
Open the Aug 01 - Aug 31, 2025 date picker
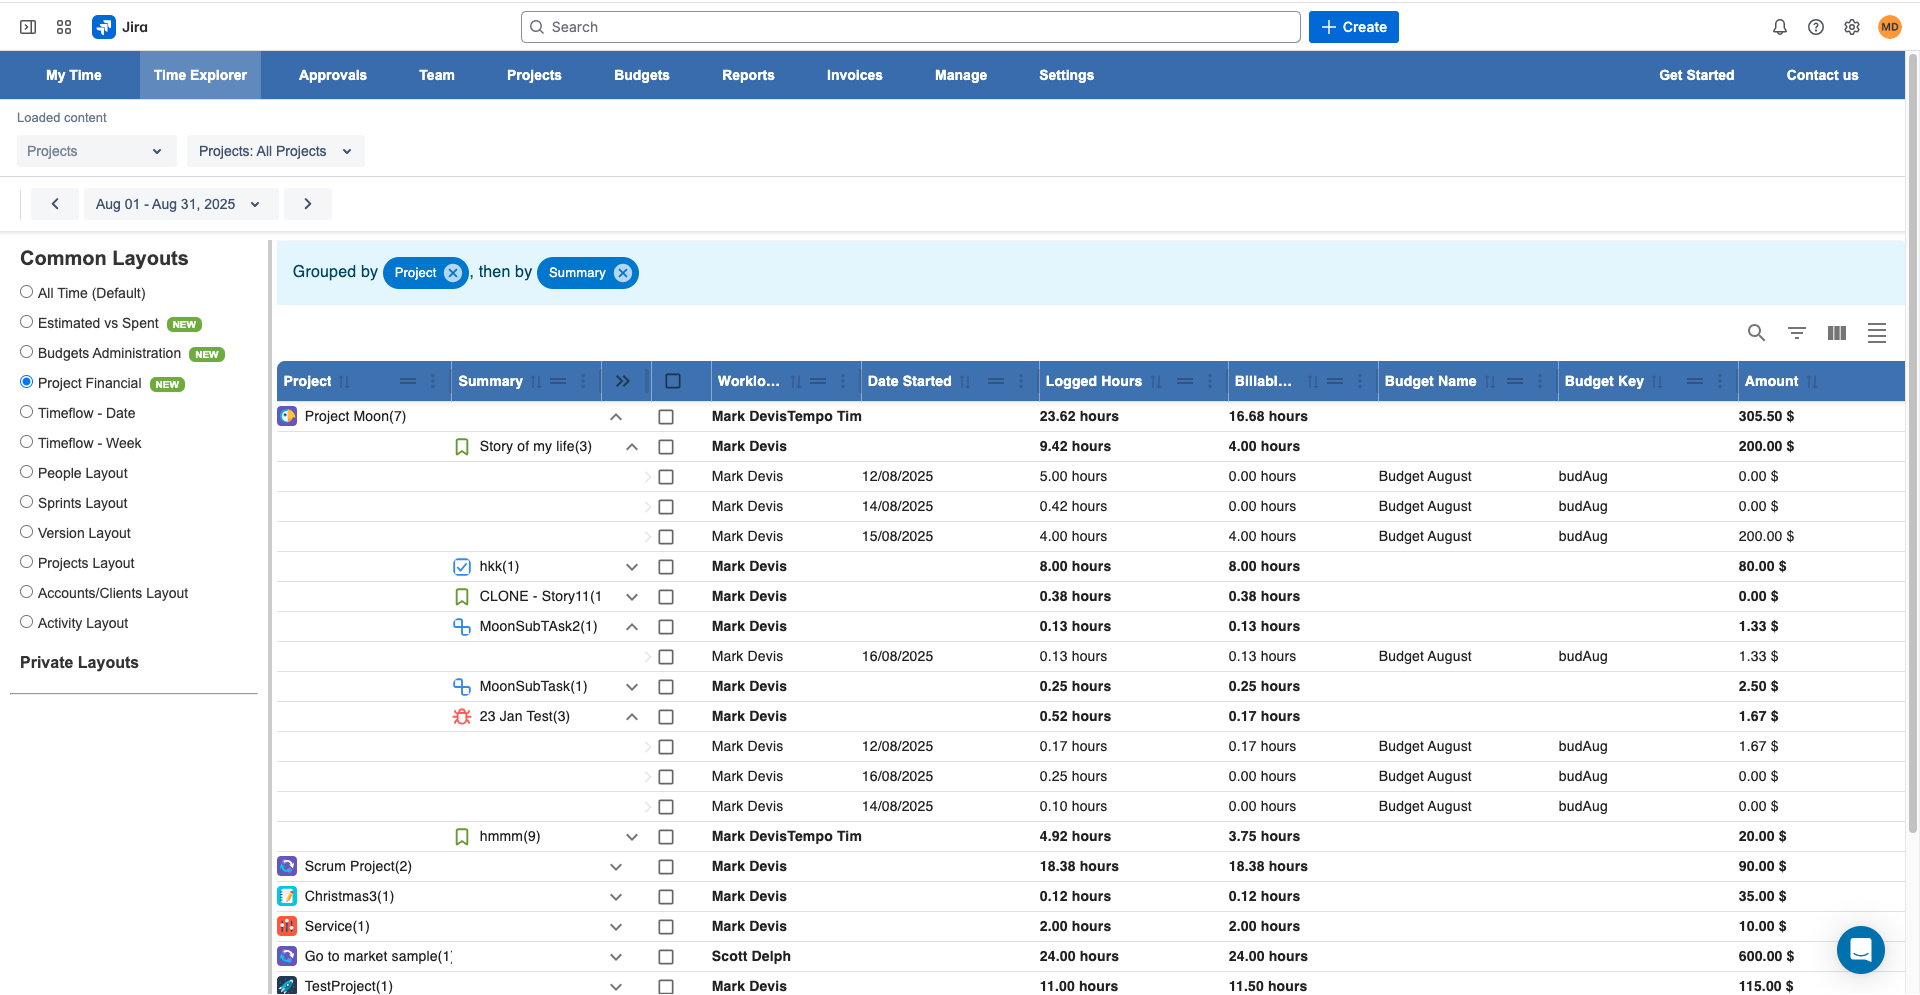click(x=180, y=204)
